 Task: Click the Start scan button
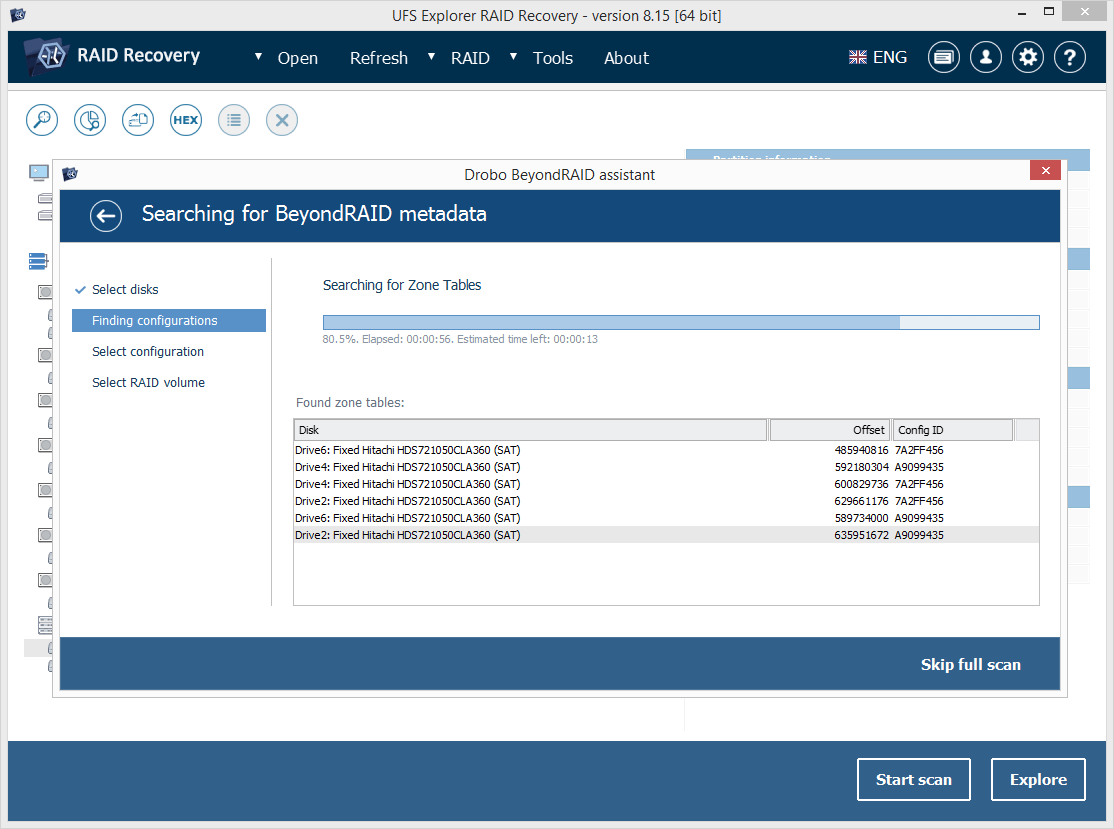tap(914, 779)
